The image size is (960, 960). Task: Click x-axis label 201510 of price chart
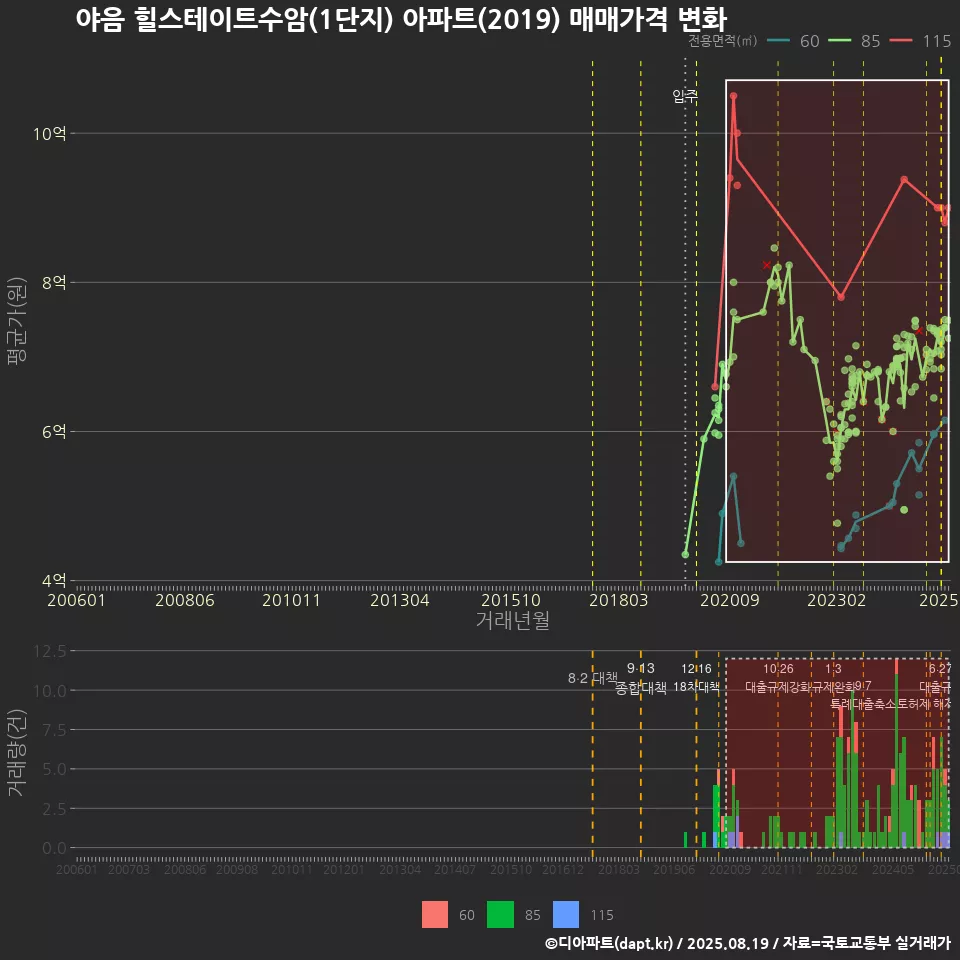coord(511,600)
